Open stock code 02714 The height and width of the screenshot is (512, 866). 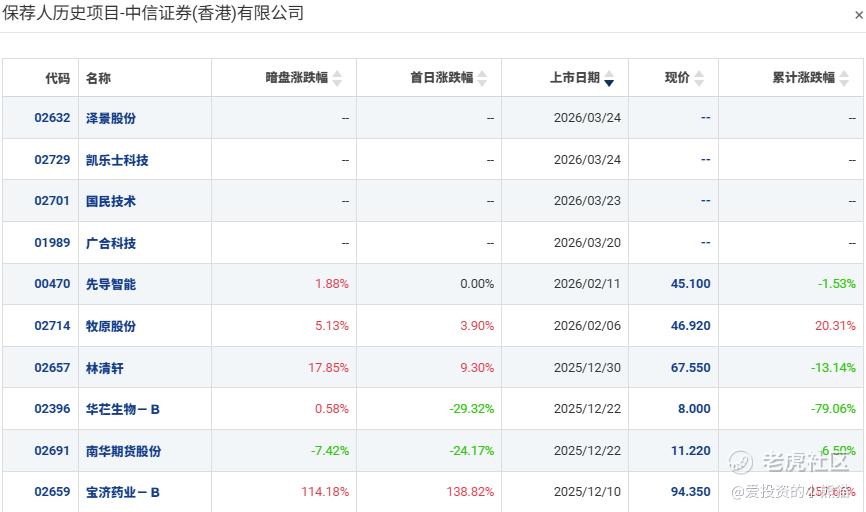(52, 325)
